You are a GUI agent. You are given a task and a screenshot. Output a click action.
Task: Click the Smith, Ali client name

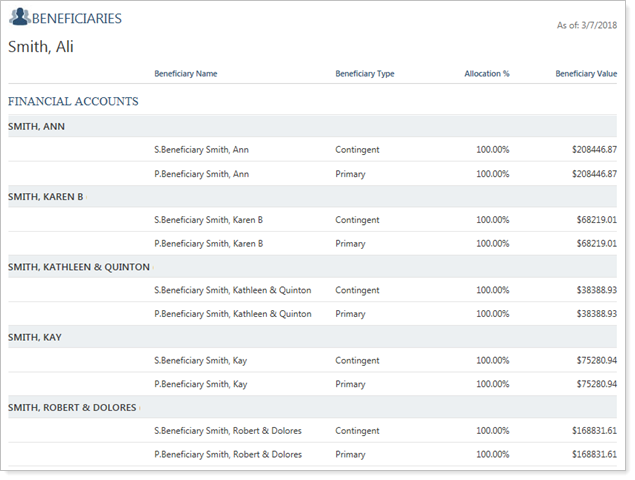click(41, 47)
